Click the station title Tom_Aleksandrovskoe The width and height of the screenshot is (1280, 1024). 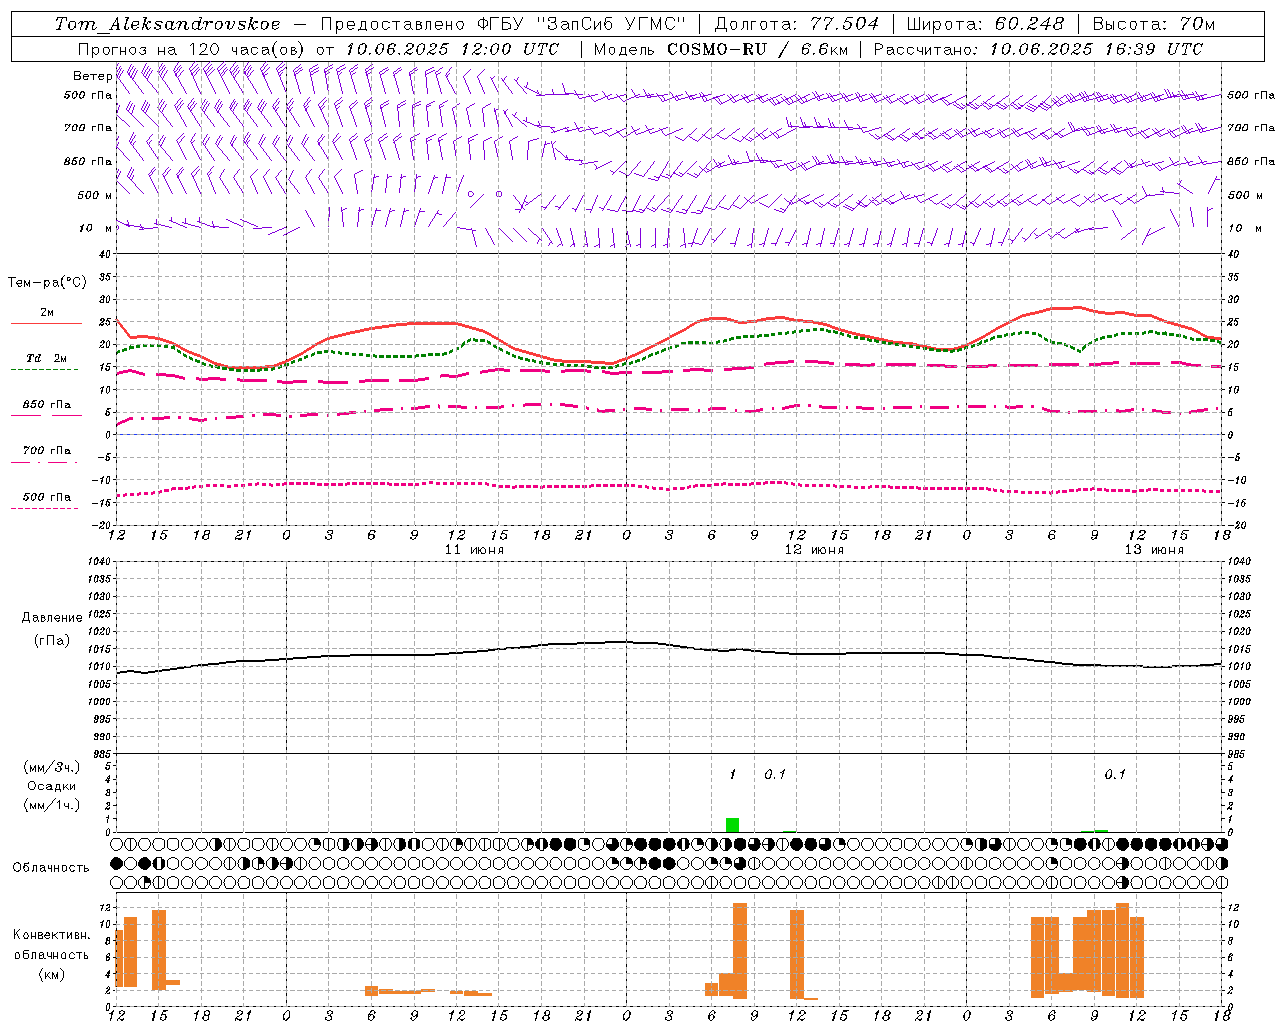168,24
